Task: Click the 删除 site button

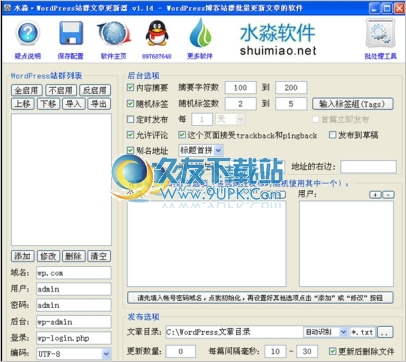Action: pos(74,256)
